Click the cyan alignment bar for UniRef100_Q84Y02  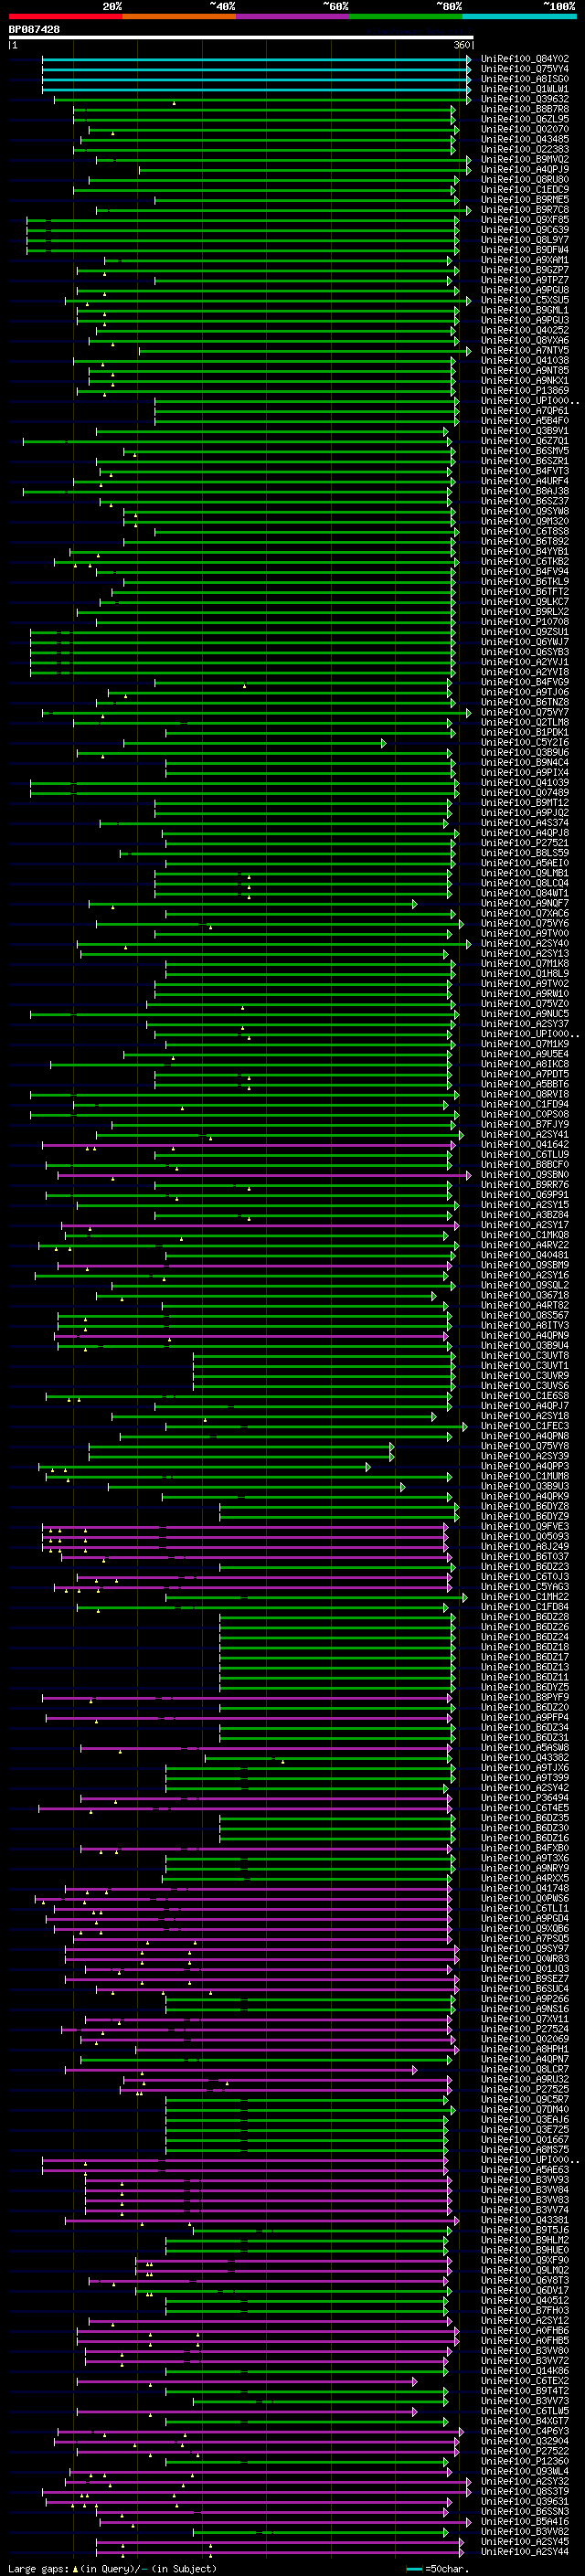(256, 59)
